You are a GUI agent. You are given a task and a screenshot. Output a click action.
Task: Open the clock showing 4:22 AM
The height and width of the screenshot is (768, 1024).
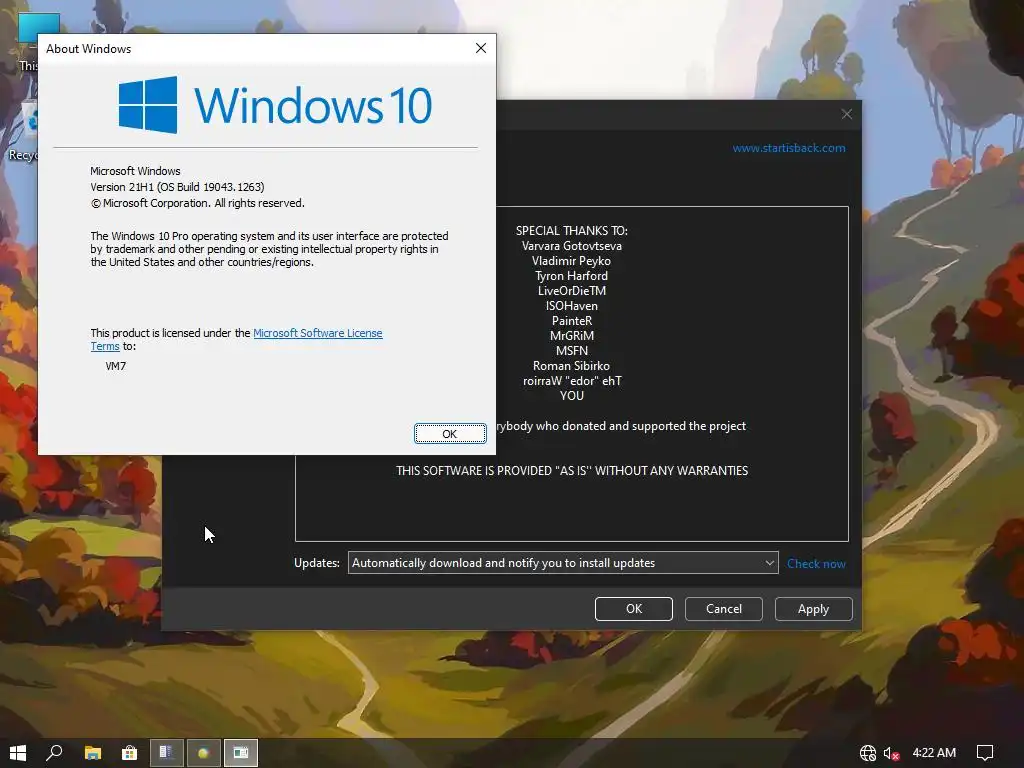934,753
